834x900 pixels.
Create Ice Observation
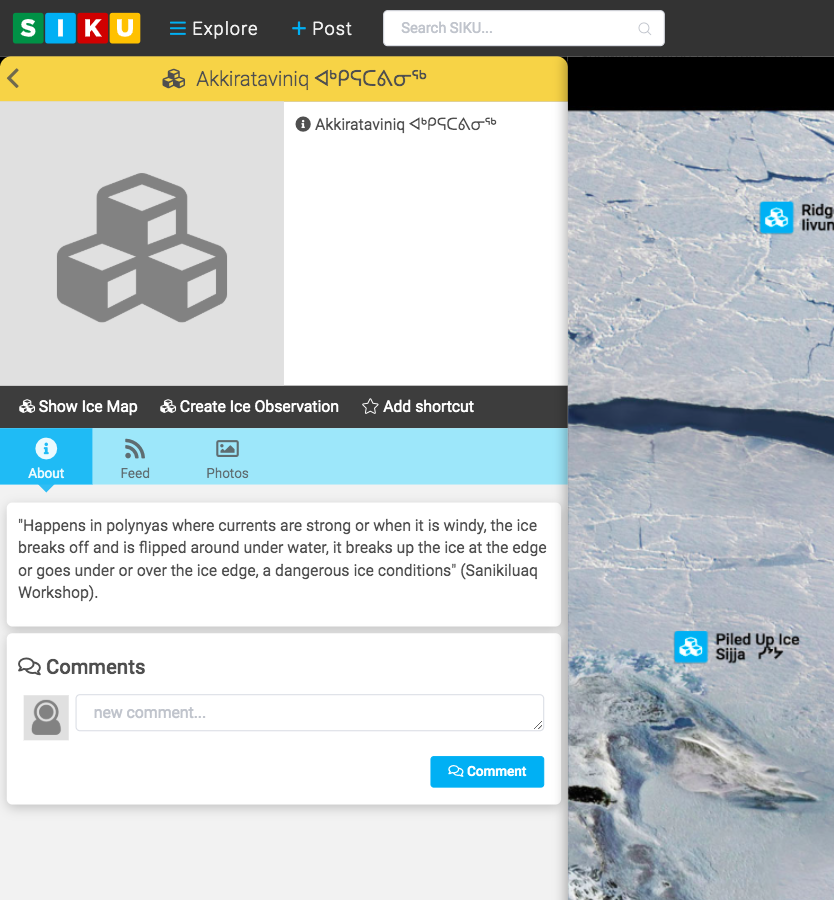tap(249, 406)
